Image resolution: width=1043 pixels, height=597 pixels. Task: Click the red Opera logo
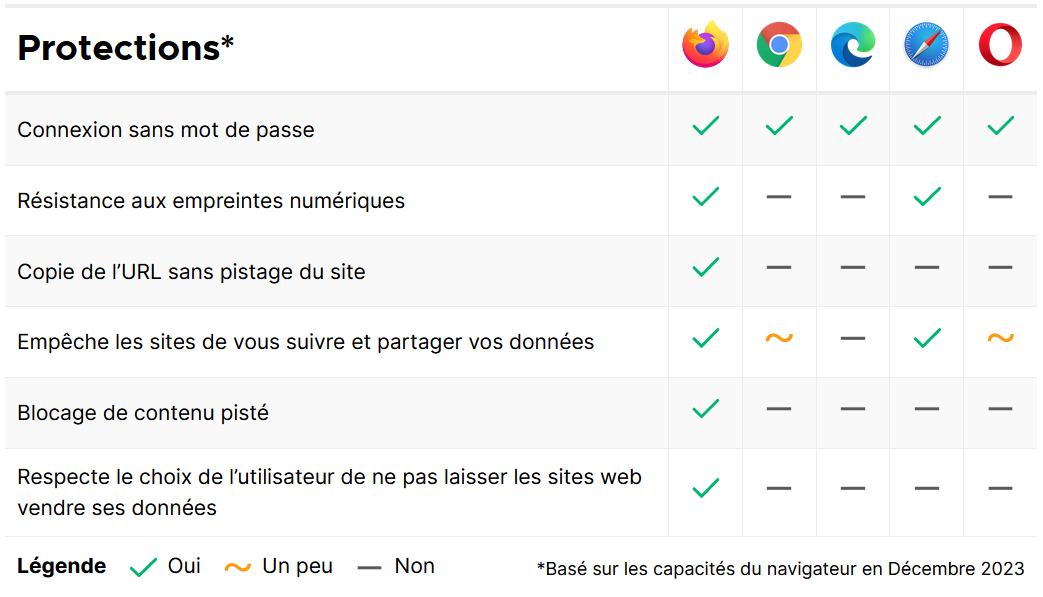point(1000,45)
